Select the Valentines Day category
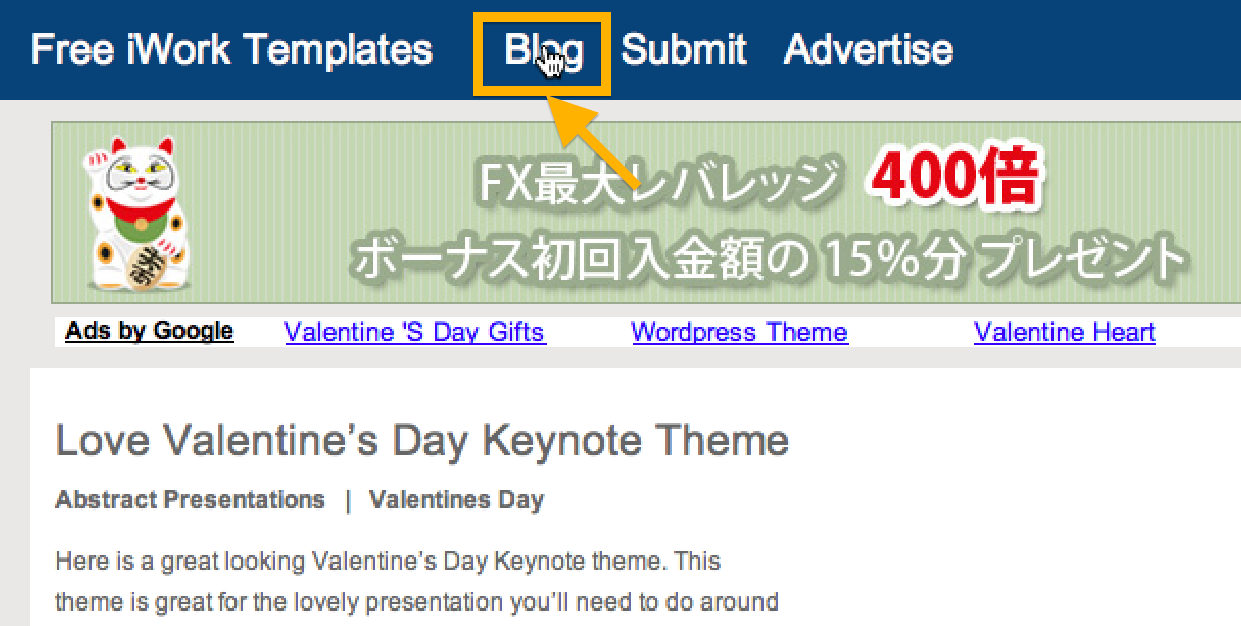 click(x=456, y=500)
